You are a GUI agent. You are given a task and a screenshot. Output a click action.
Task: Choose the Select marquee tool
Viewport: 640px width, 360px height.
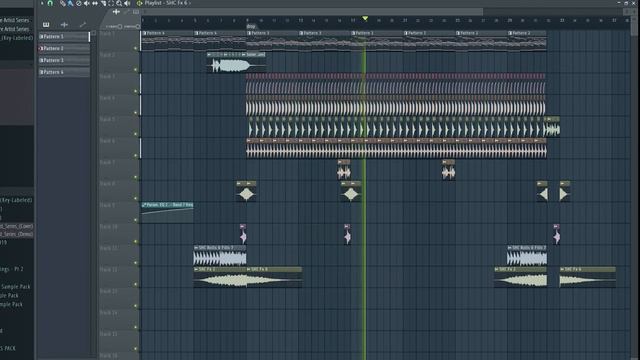click(111, 3)
